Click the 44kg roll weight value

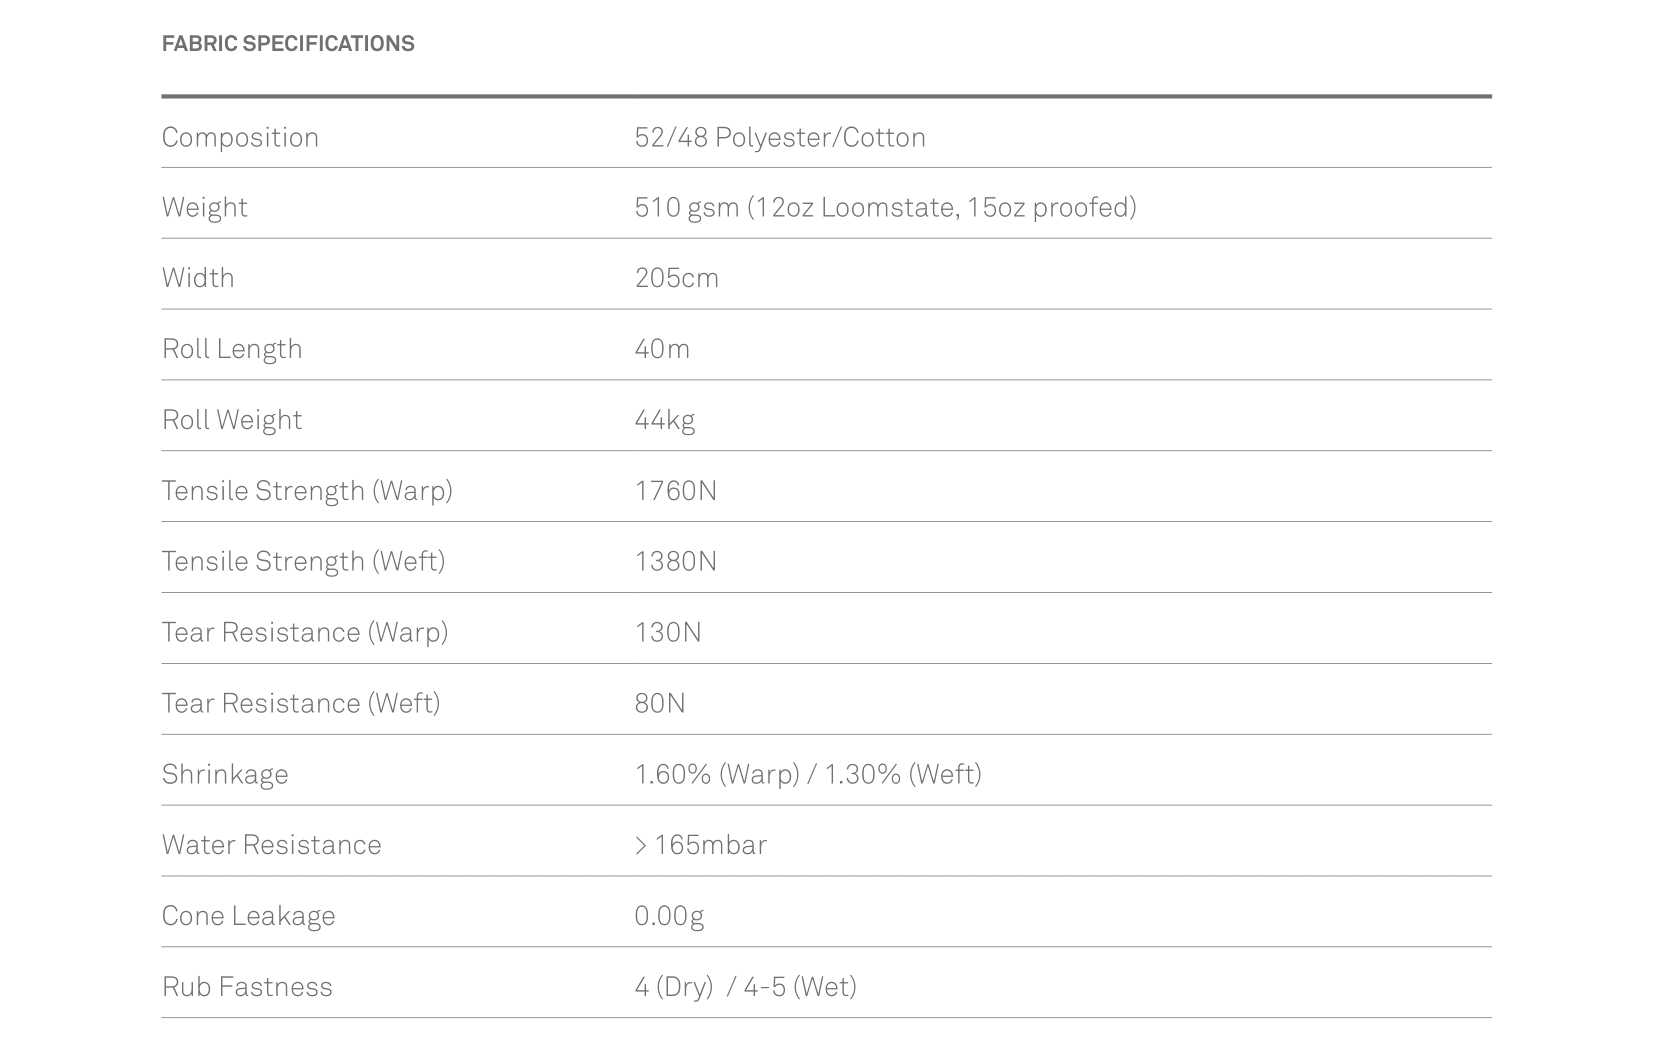[664, 420]
